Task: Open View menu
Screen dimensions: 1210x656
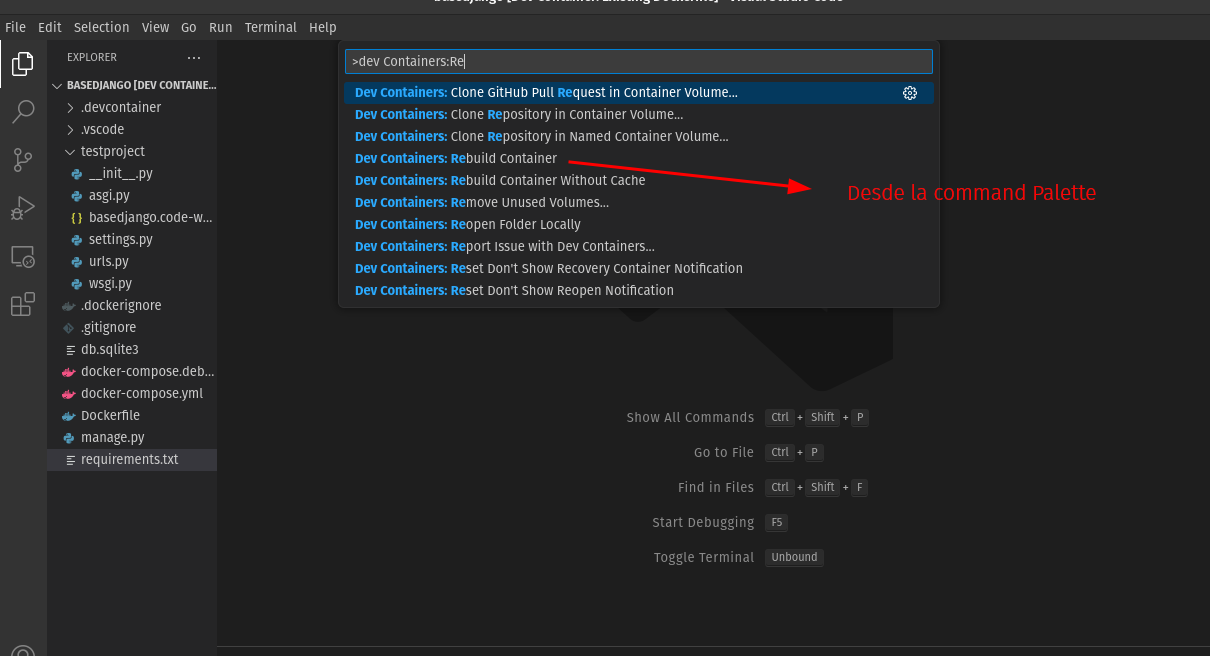Action: 155,27
